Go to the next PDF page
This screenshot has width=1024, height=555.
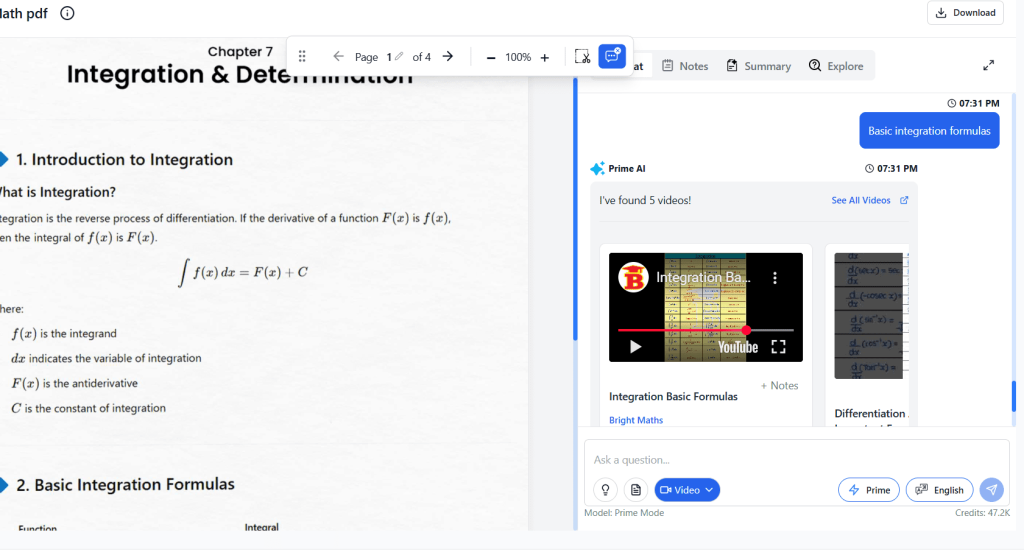(448, 57)
